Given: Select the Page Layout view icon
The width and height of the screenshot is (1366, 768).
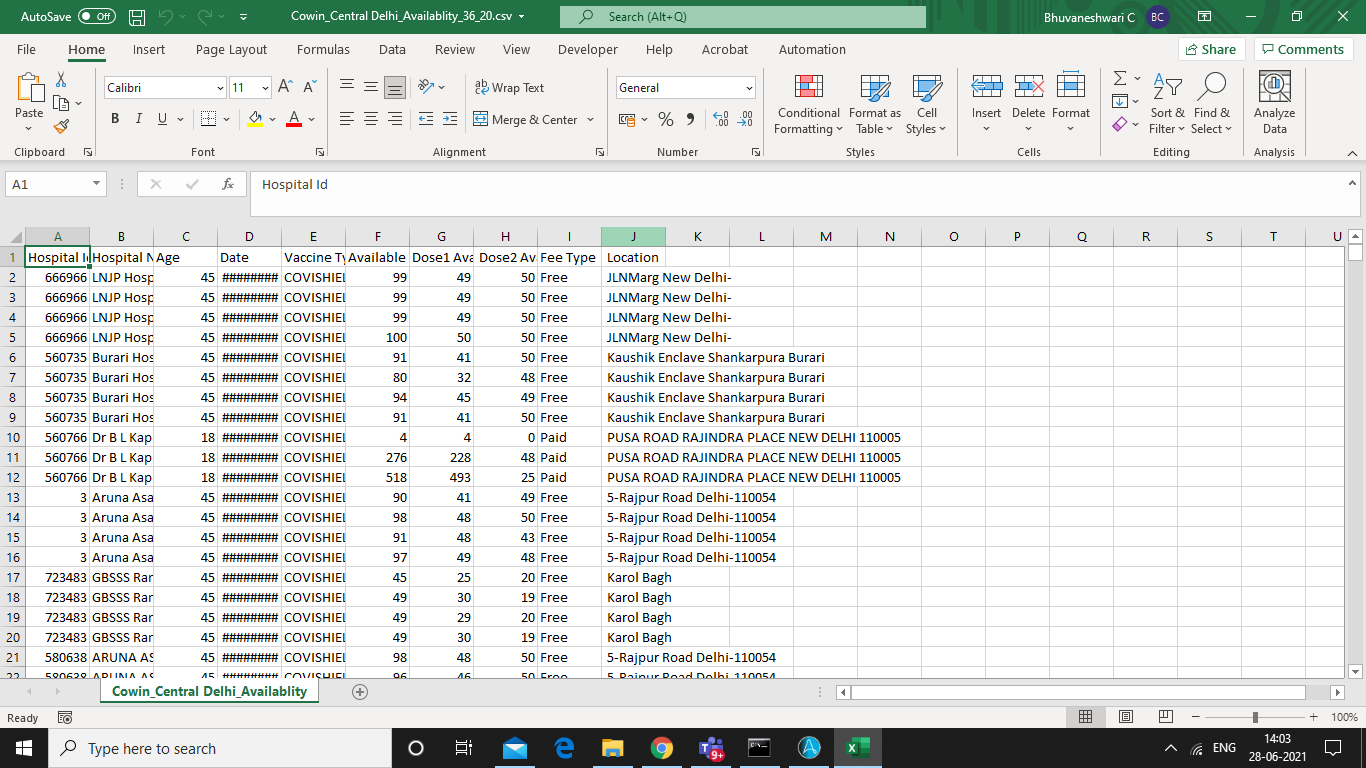Looking at the screenshot, I should pyautogui.click(x=1125, y=717).
